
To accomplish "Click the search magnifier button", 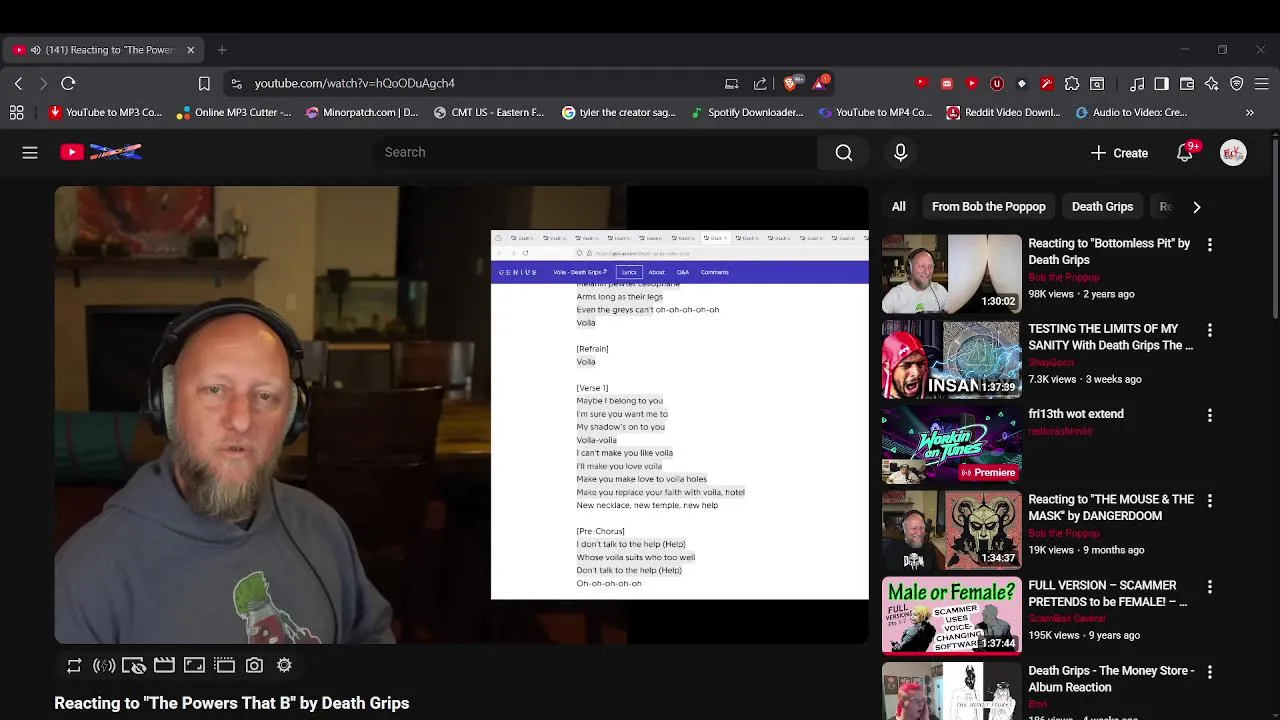I will point(844,152).
